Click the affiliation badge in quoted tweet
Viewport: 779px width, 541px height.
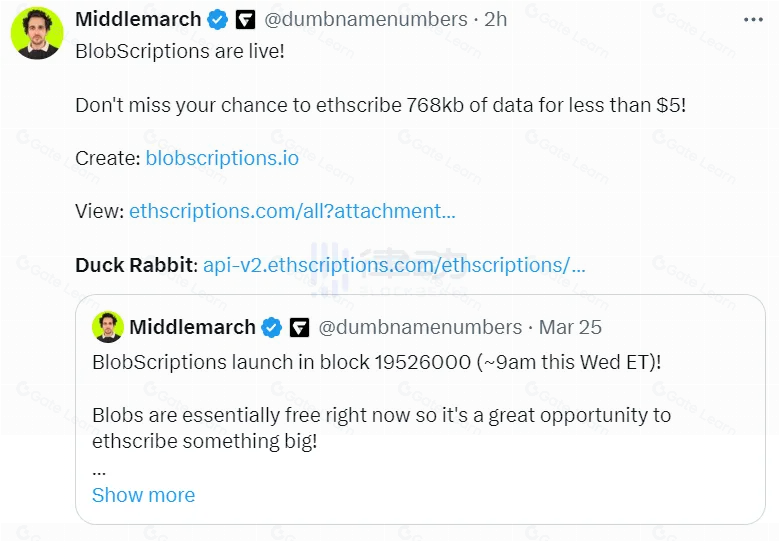coord(299,327)
